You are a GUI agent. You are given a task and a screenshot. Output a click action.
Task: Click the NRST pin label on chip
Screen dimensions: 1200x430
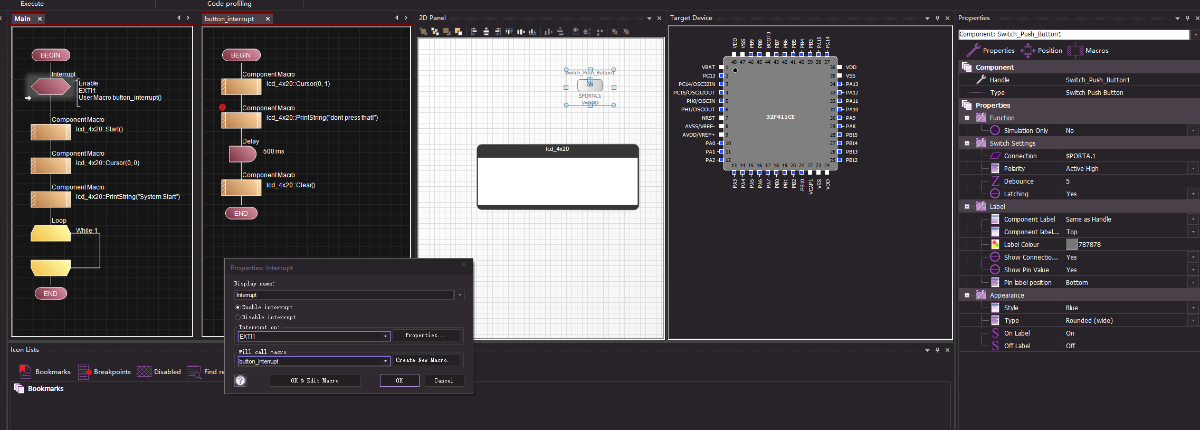point(709,117)
